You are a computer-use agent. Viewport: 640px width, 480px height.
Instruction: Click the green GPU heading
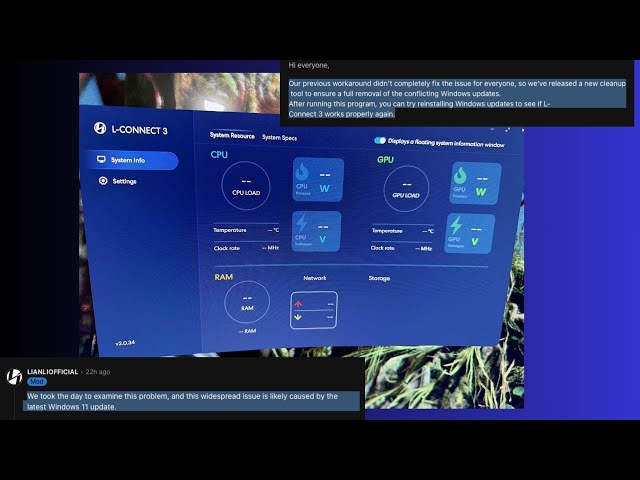pos(385,160)
